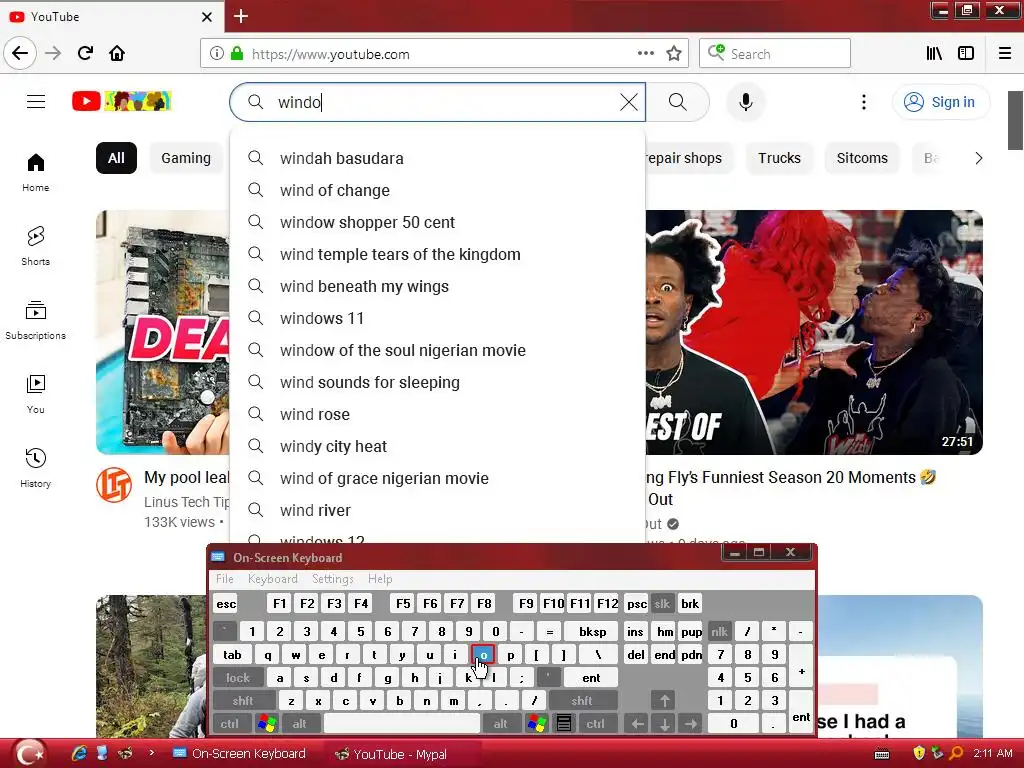
Task: Click the esc key on On-Screen Keyboard
Action: pos(226,603)
